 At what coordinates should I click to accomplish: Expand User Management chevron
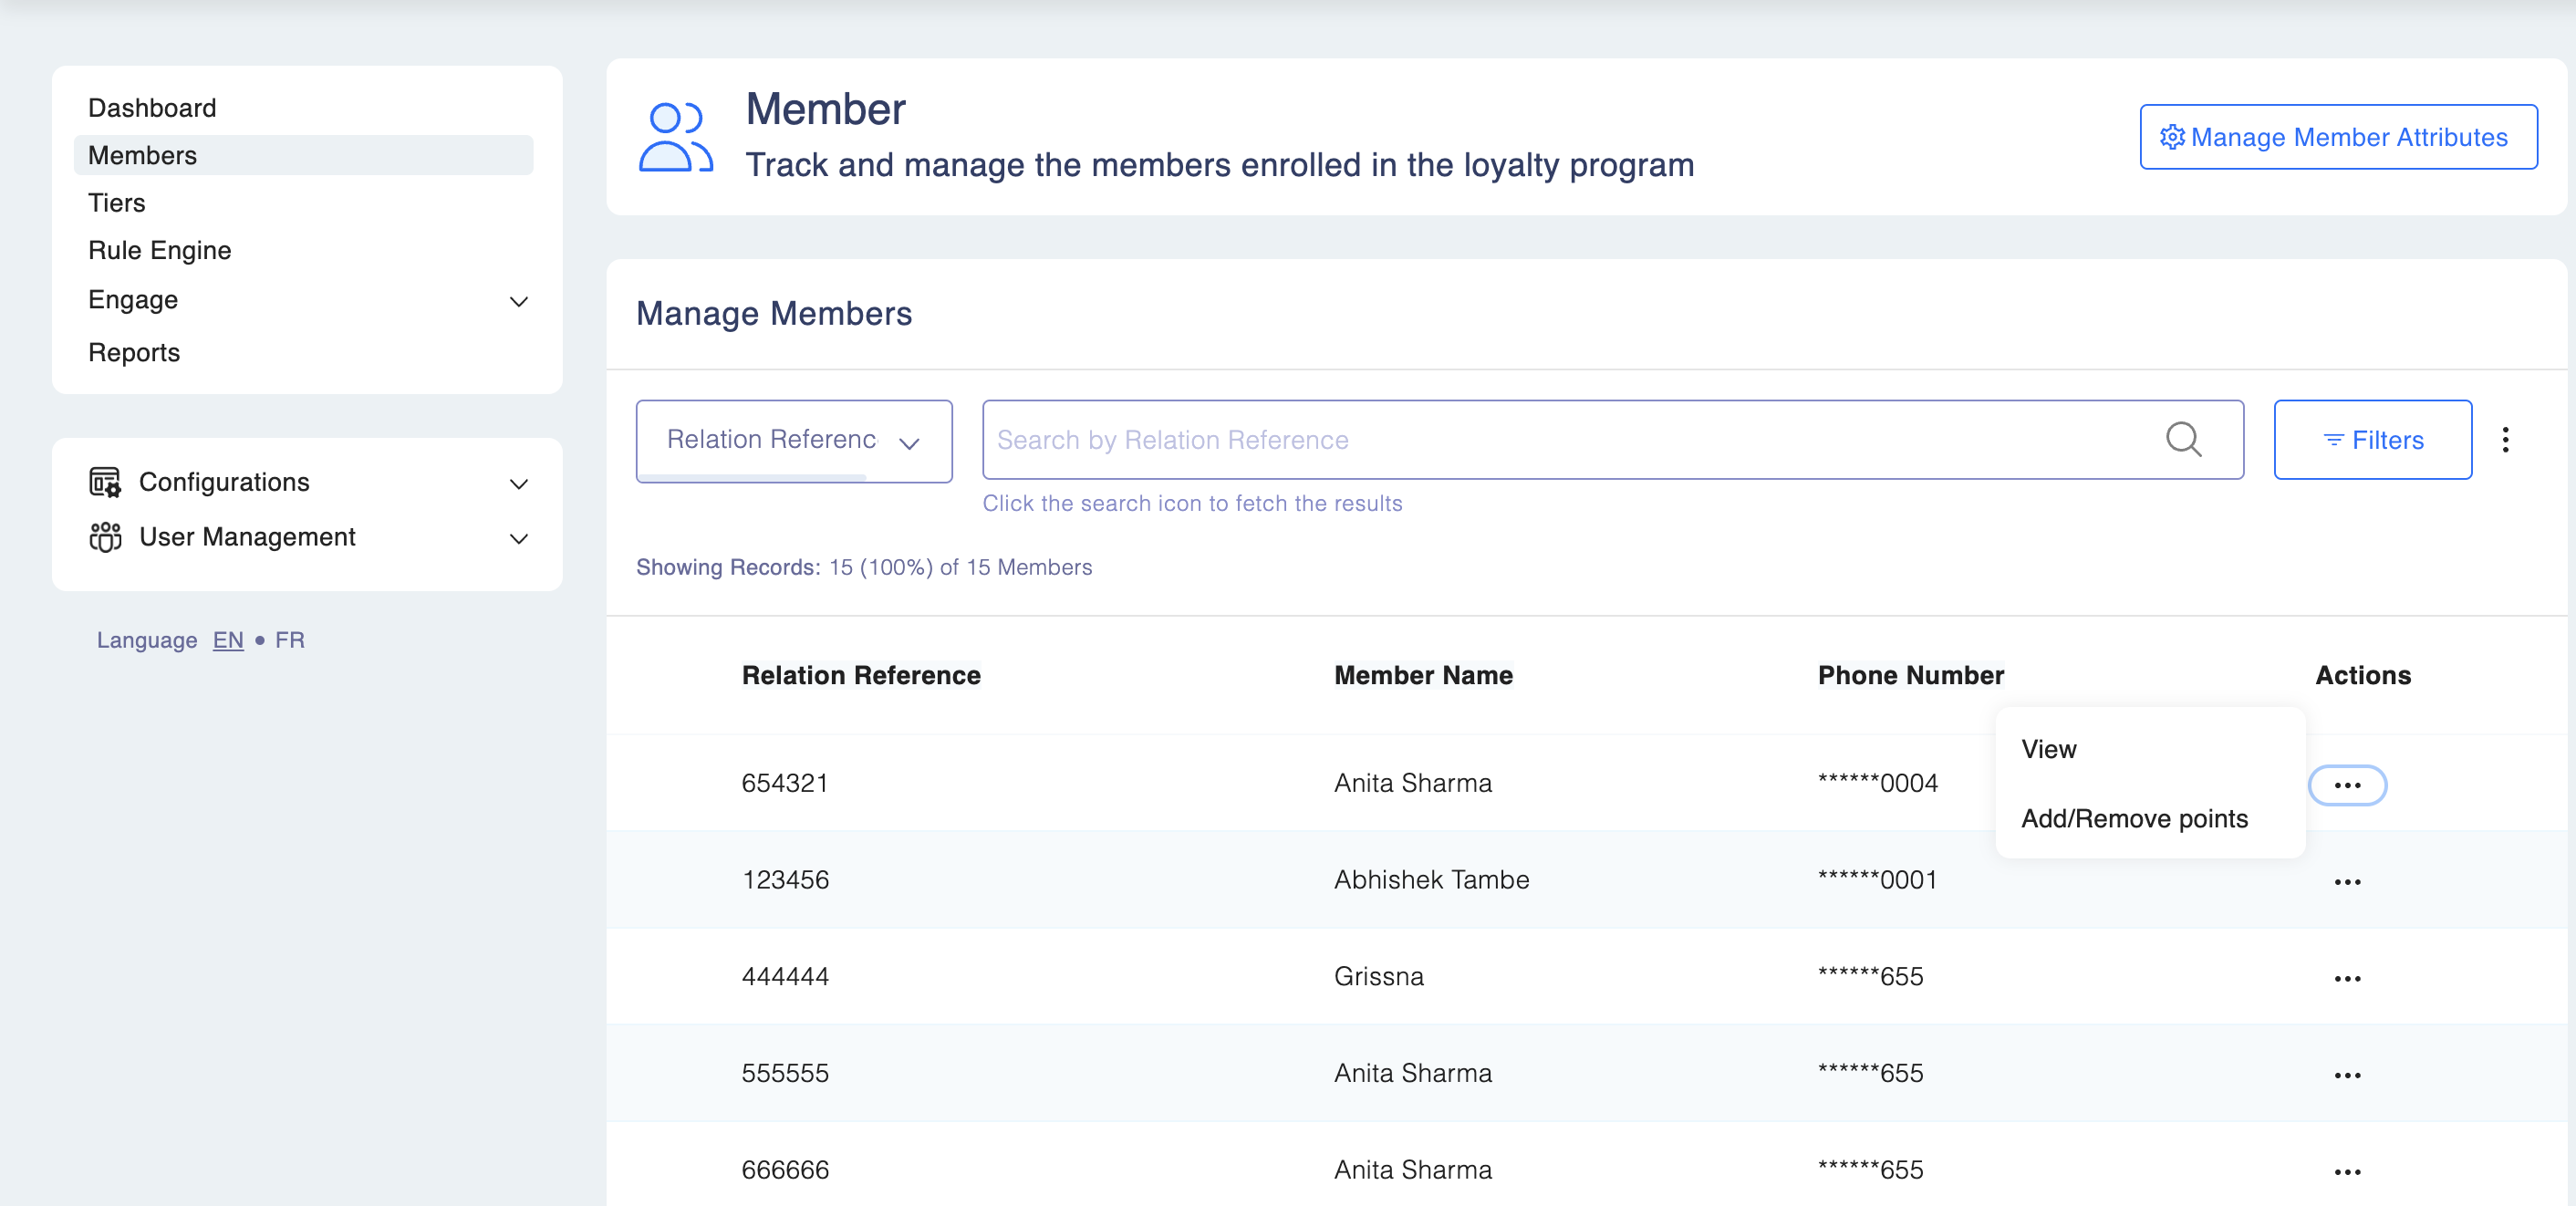(x=518, y=539)
